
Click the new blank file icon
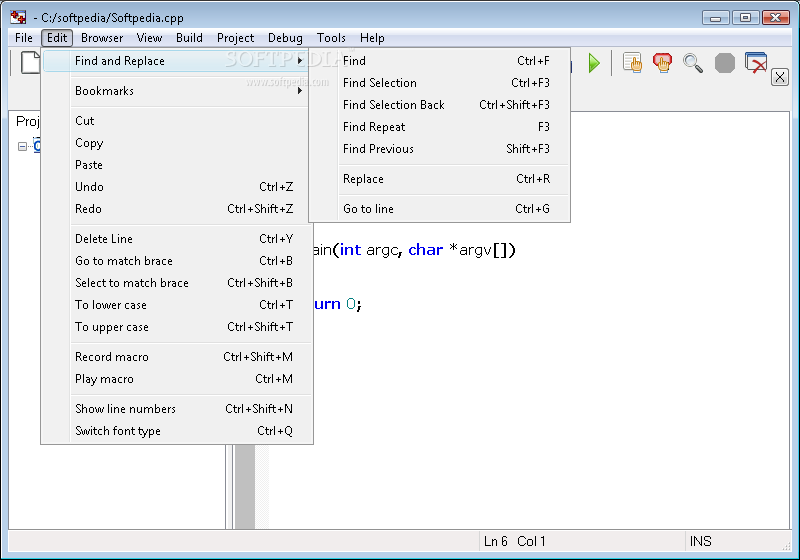pos(30,63)
